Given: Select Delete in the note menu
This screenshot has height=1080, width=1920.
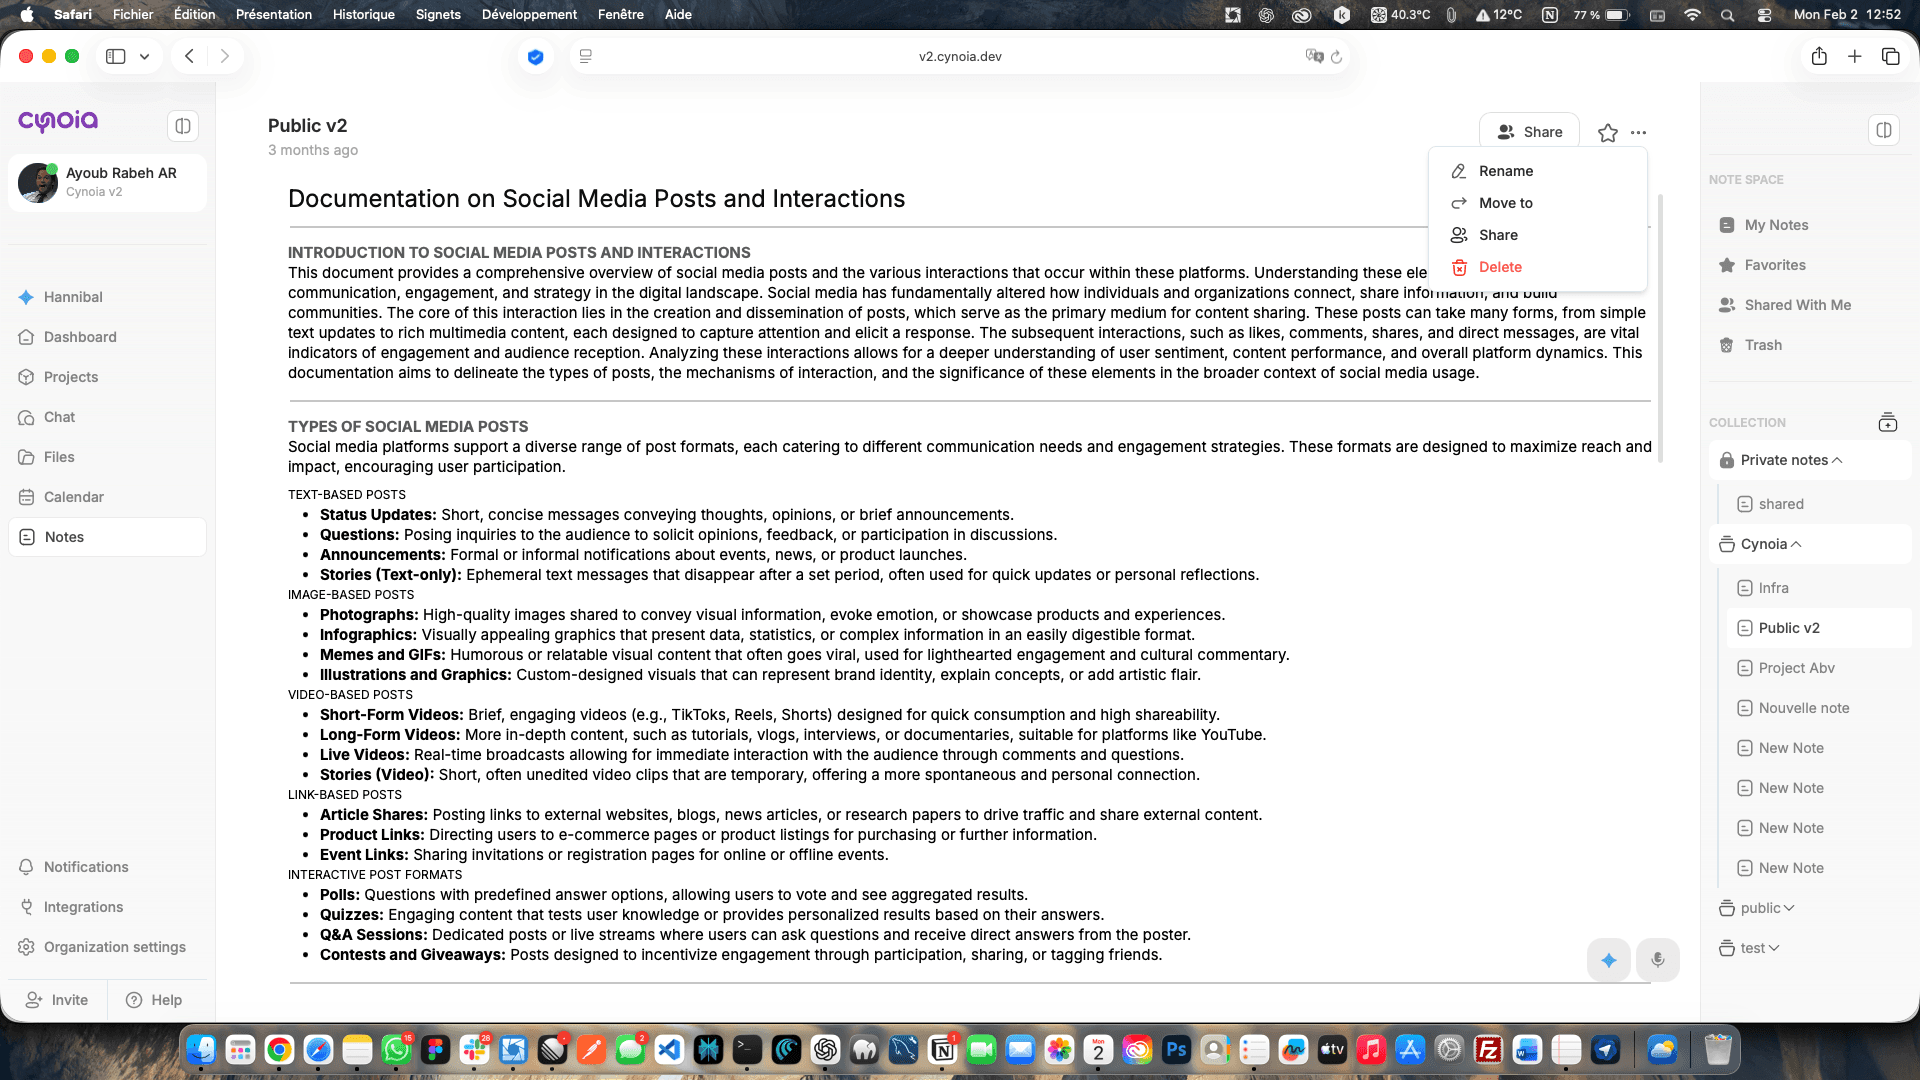Looking at the screenshot, I should [1500, 267].
